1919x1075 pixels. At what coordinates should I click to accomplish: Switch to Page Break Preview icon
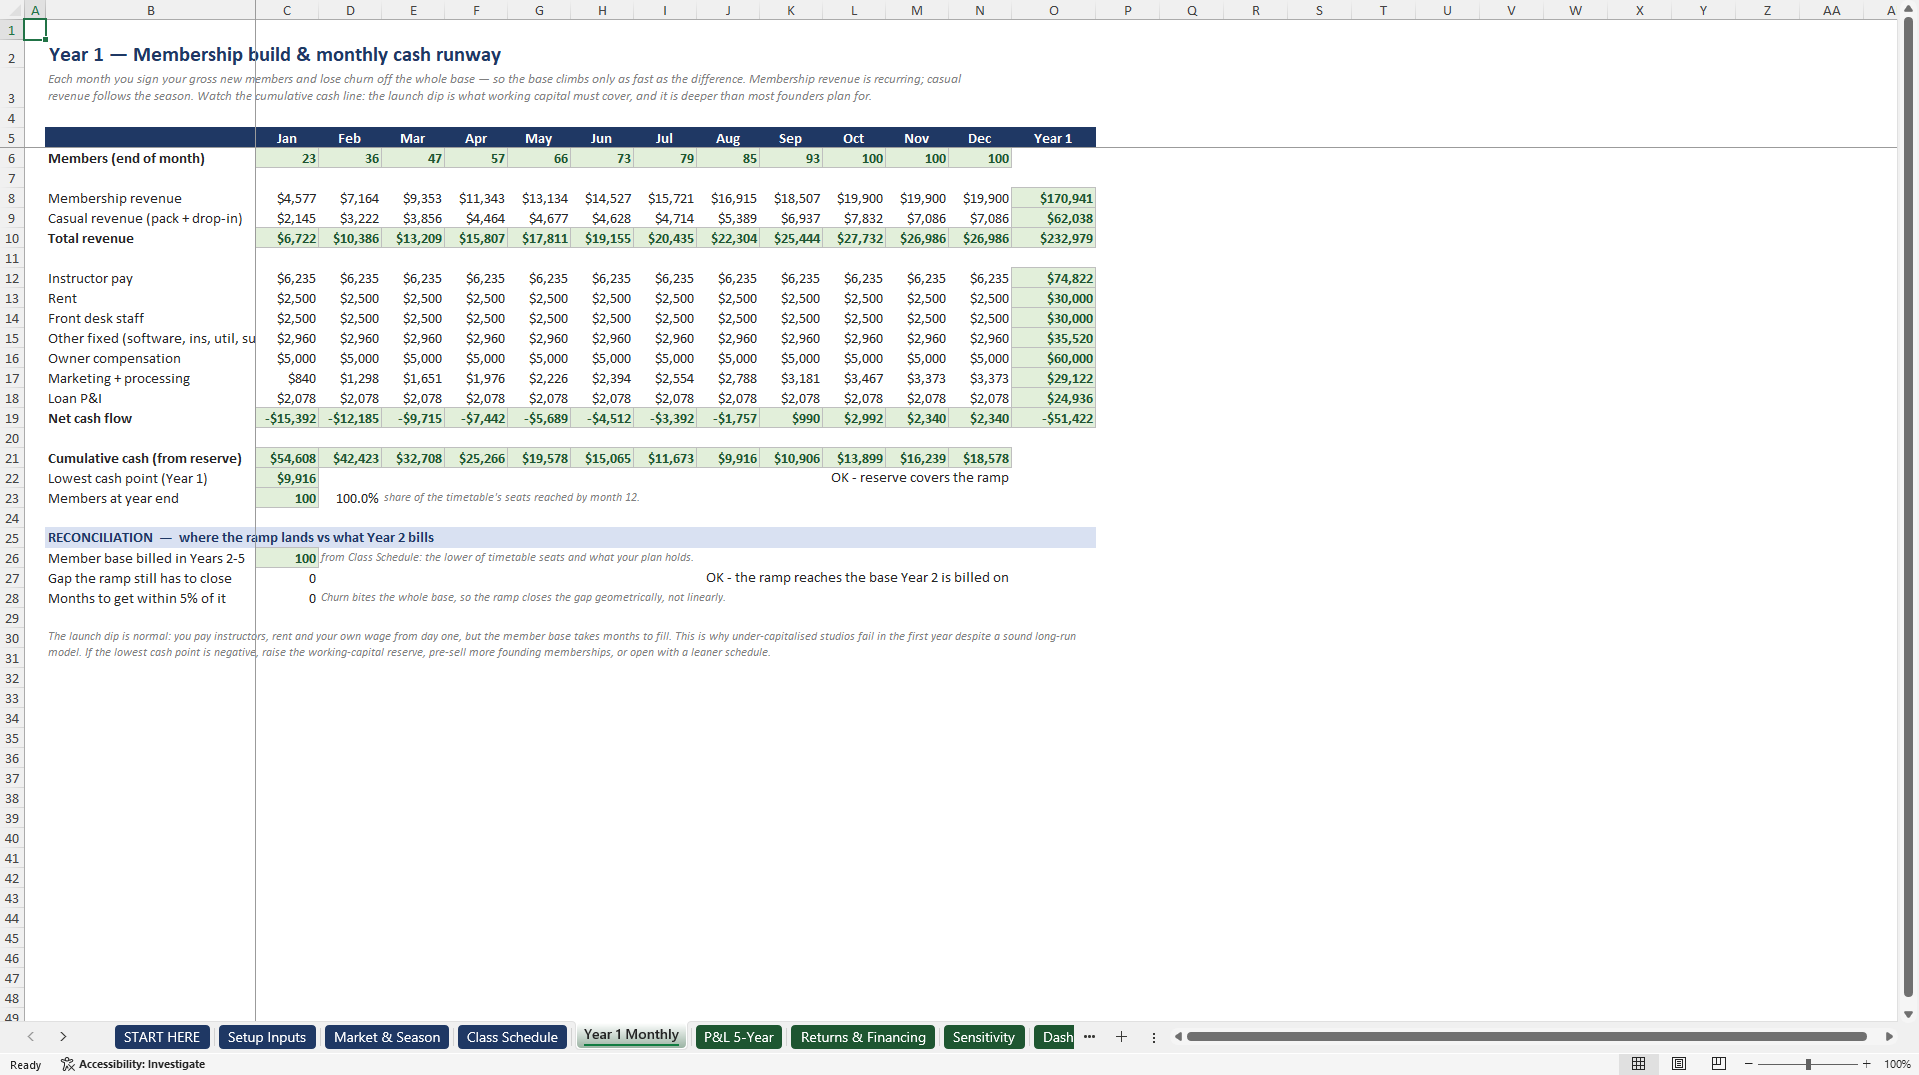point(1719,1064)
